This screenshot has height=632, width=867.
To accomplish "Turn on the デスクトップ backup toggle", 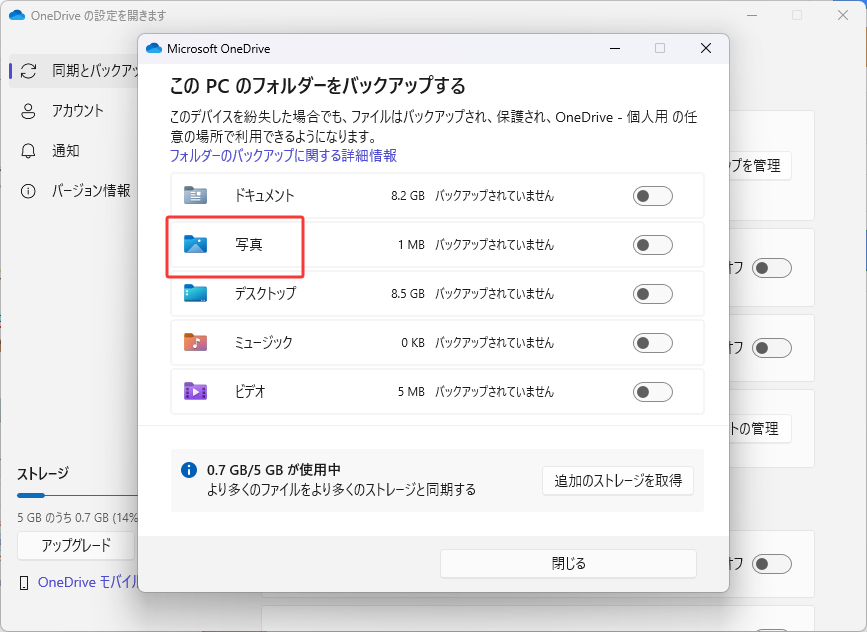I will (652, 294).
